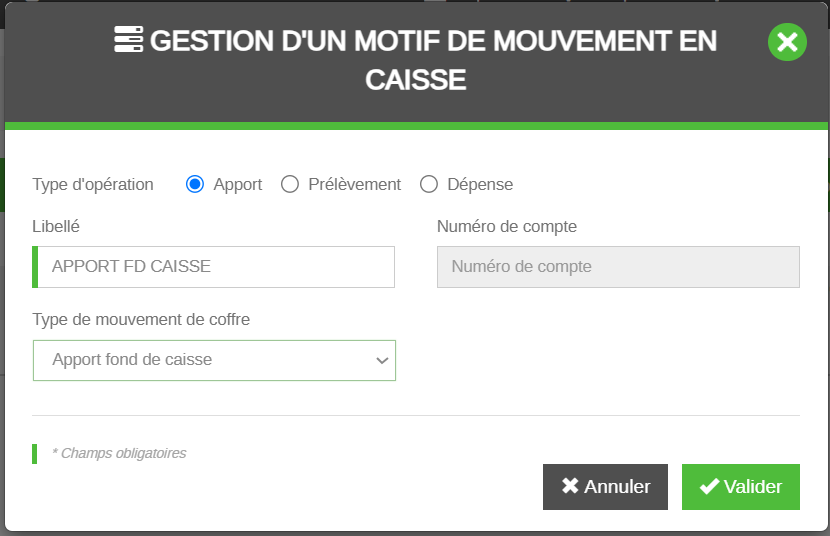This screenshot has height=536, width=830.
Task: Click the Dépense option label text
Action: [480, 184]
